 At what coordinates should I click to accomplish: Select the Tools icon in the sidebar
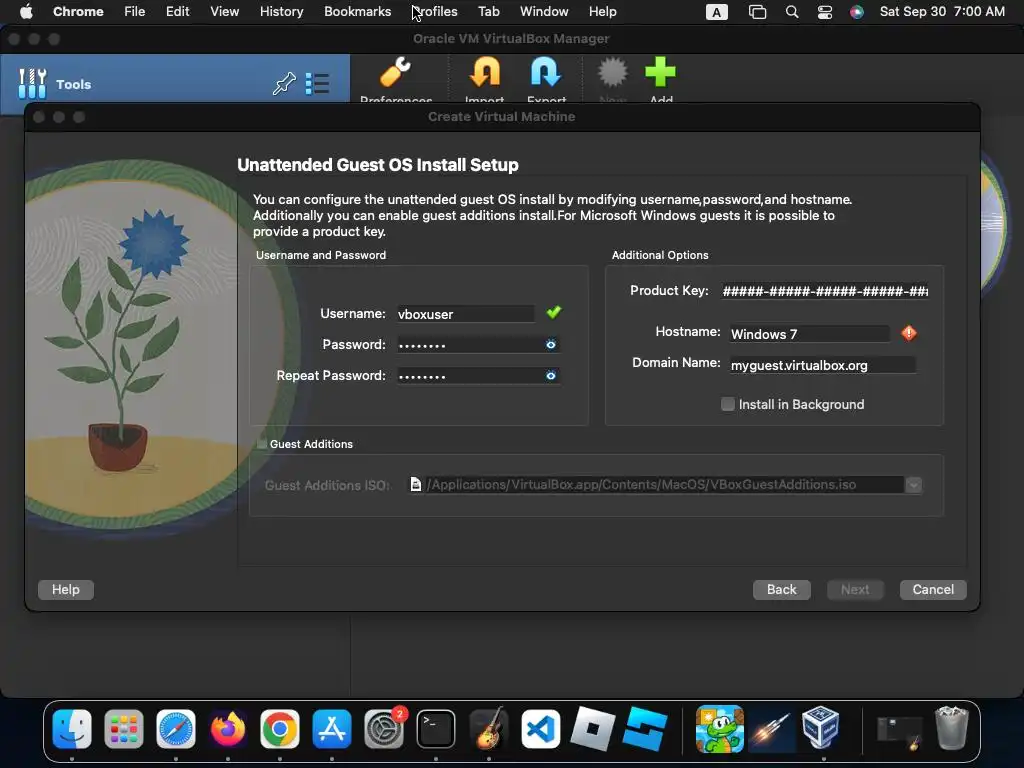tap(32, 84)
